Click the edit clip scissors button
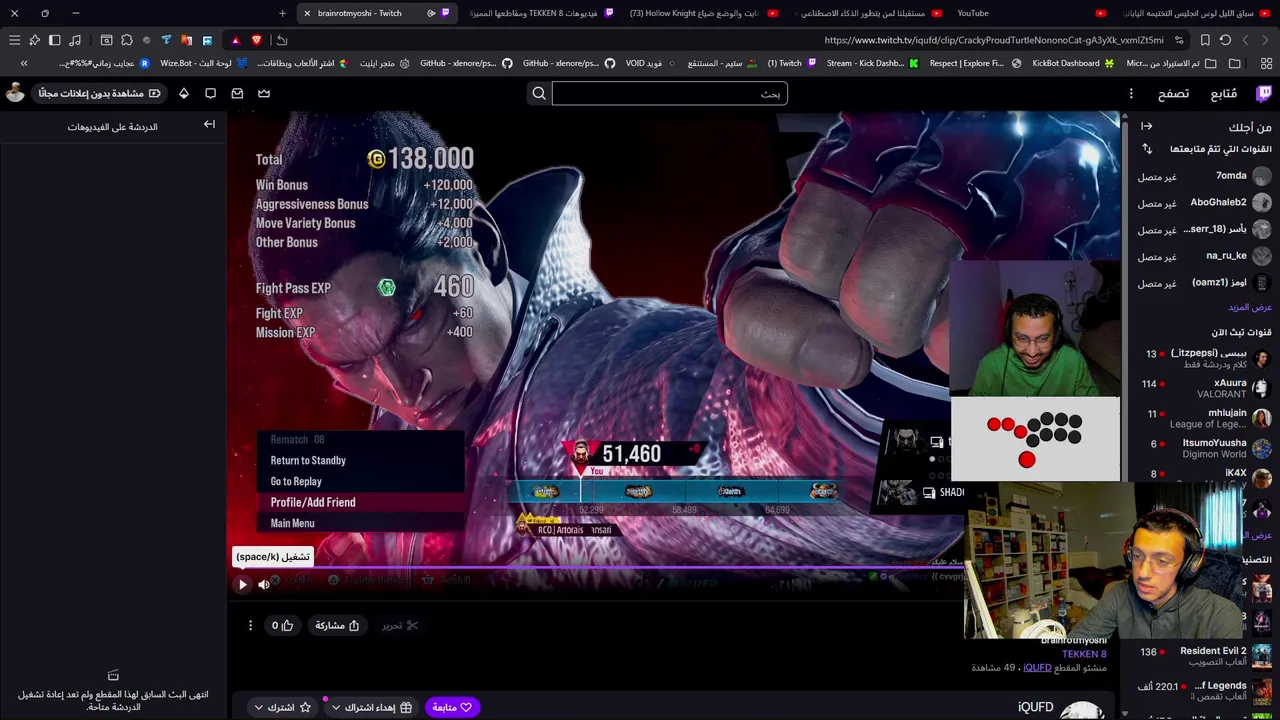Image resolution: width=1280 pixels, height=720 pixels. 400,625
